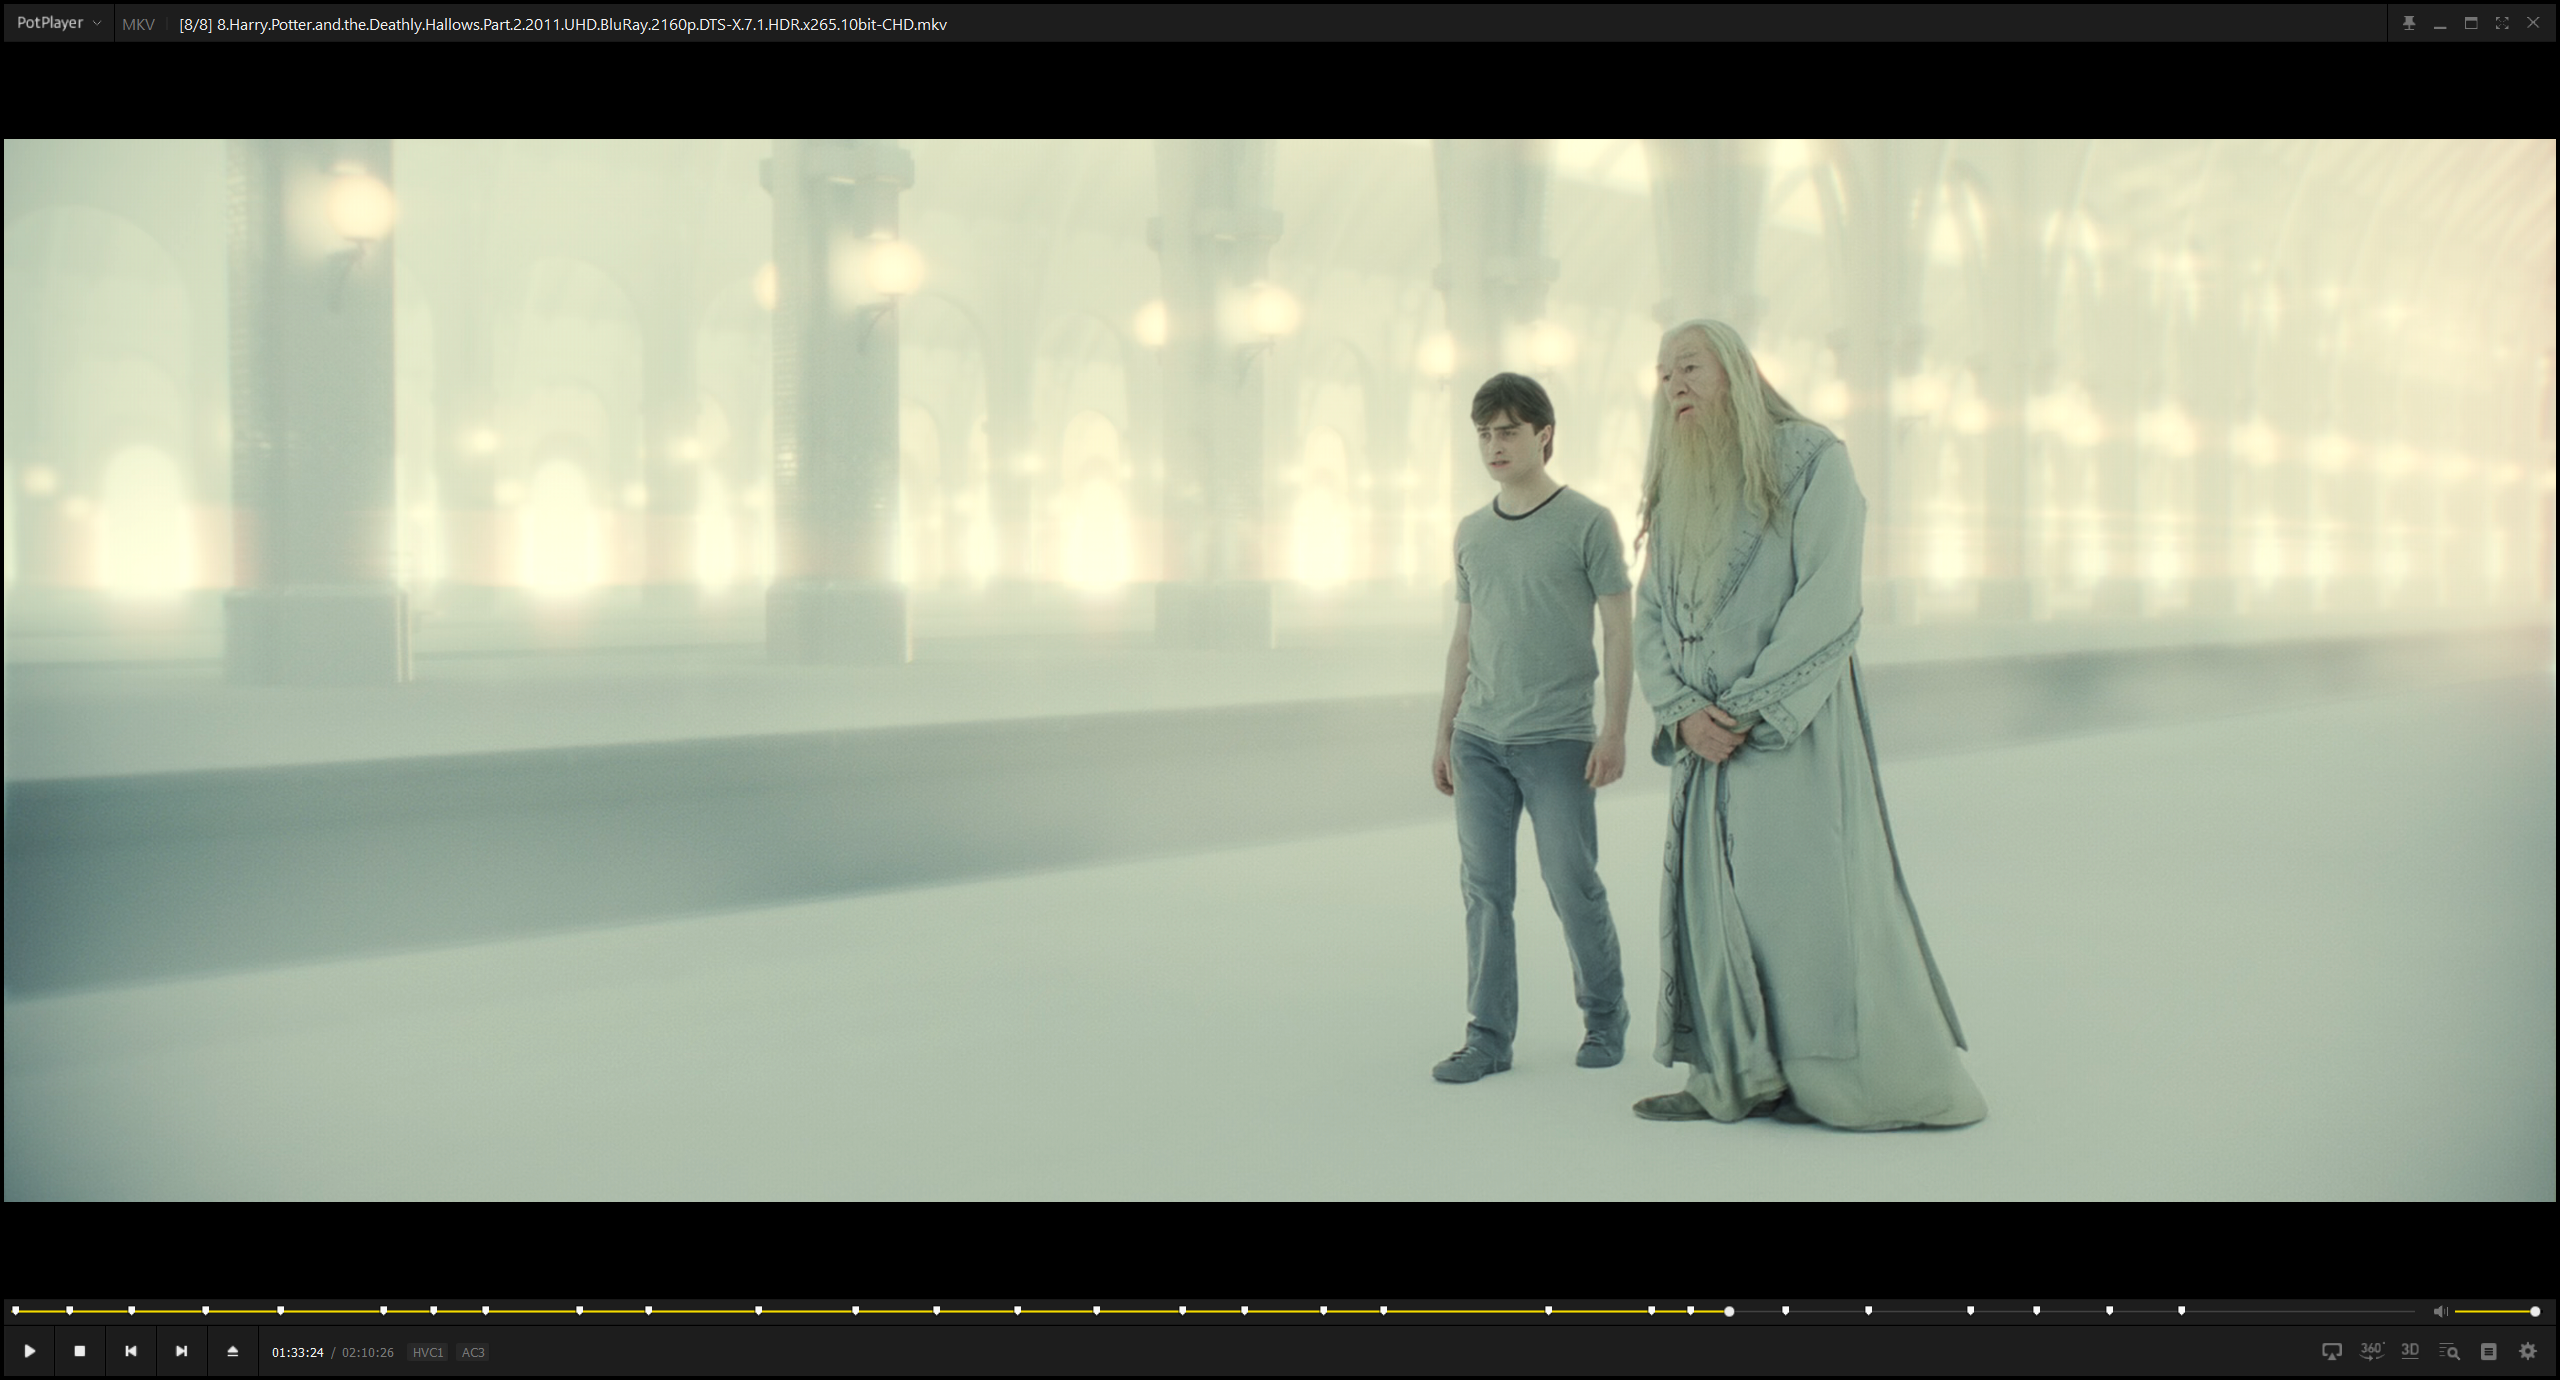2560x1380 pixels.
Task: Open the HVC1 video codec info
Action: tap(427, 1352)
